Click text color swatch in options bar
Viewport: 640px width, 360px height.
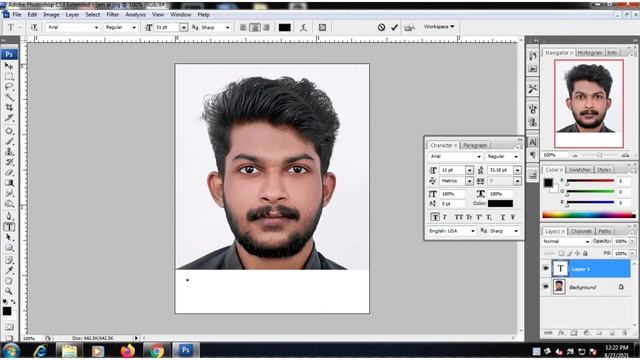point(285,27)
